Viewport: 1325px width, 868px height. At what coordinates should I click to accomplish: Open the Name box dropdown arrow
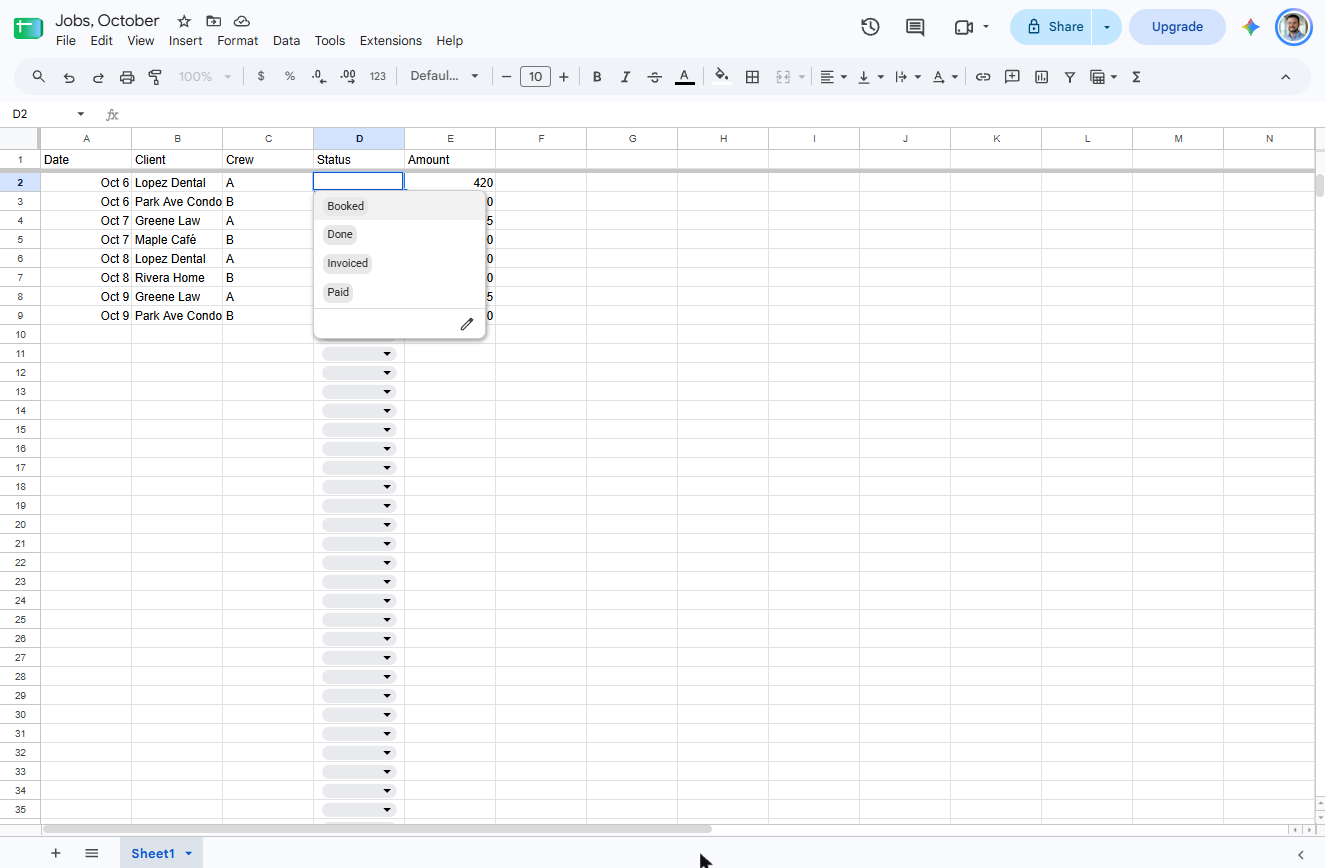click(81, 114)
